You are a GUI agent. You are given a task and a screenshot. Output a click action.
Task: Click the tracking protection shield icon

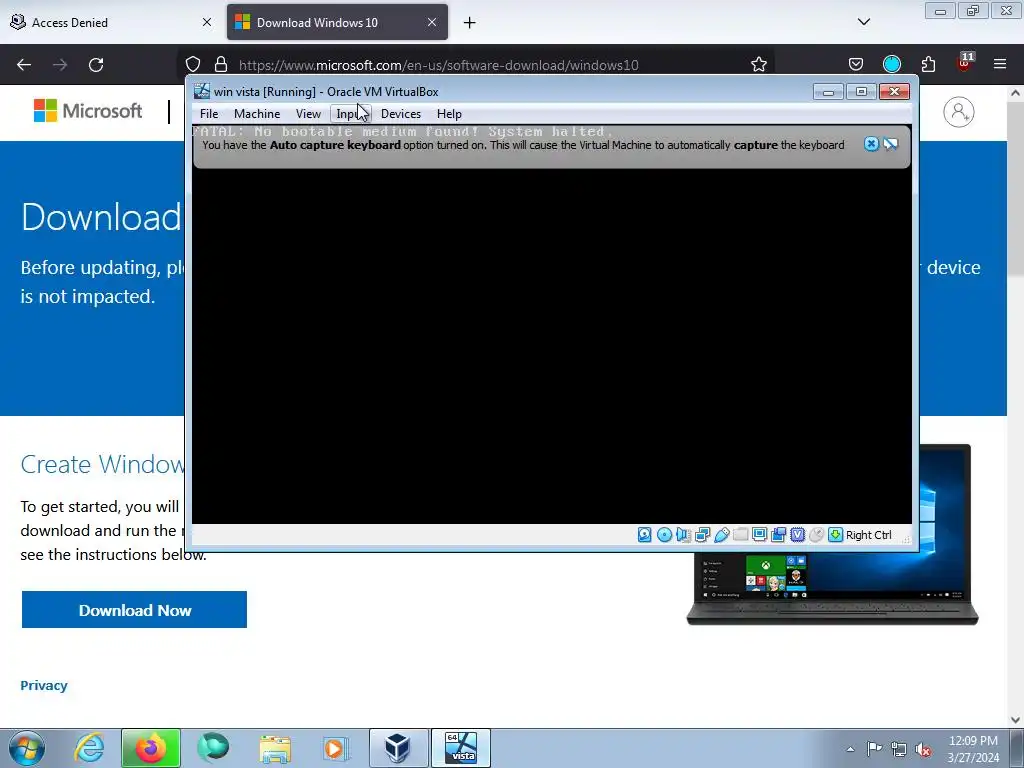click(x=193, y=65)
